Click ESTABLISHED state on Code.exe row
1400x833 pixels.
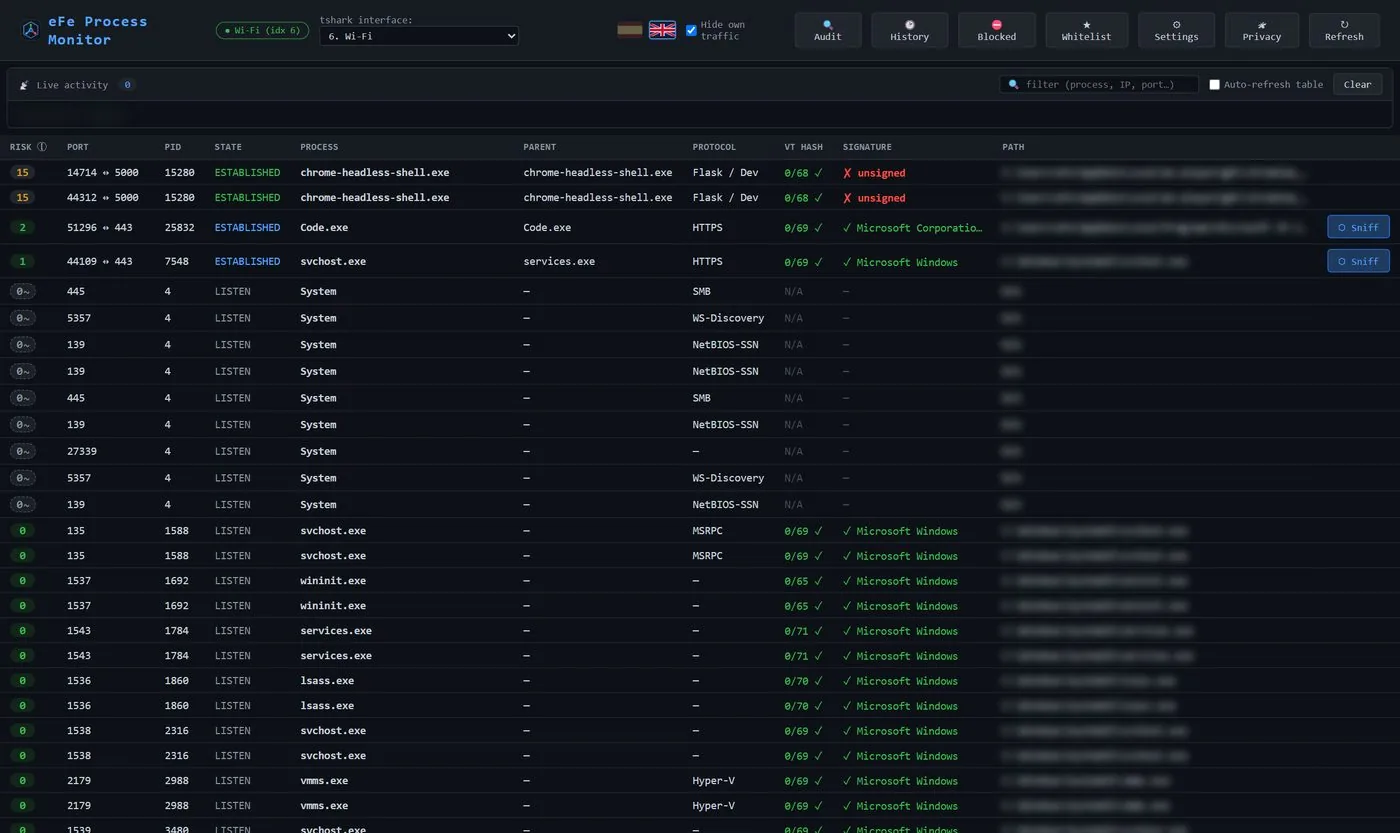pos(247,228)
